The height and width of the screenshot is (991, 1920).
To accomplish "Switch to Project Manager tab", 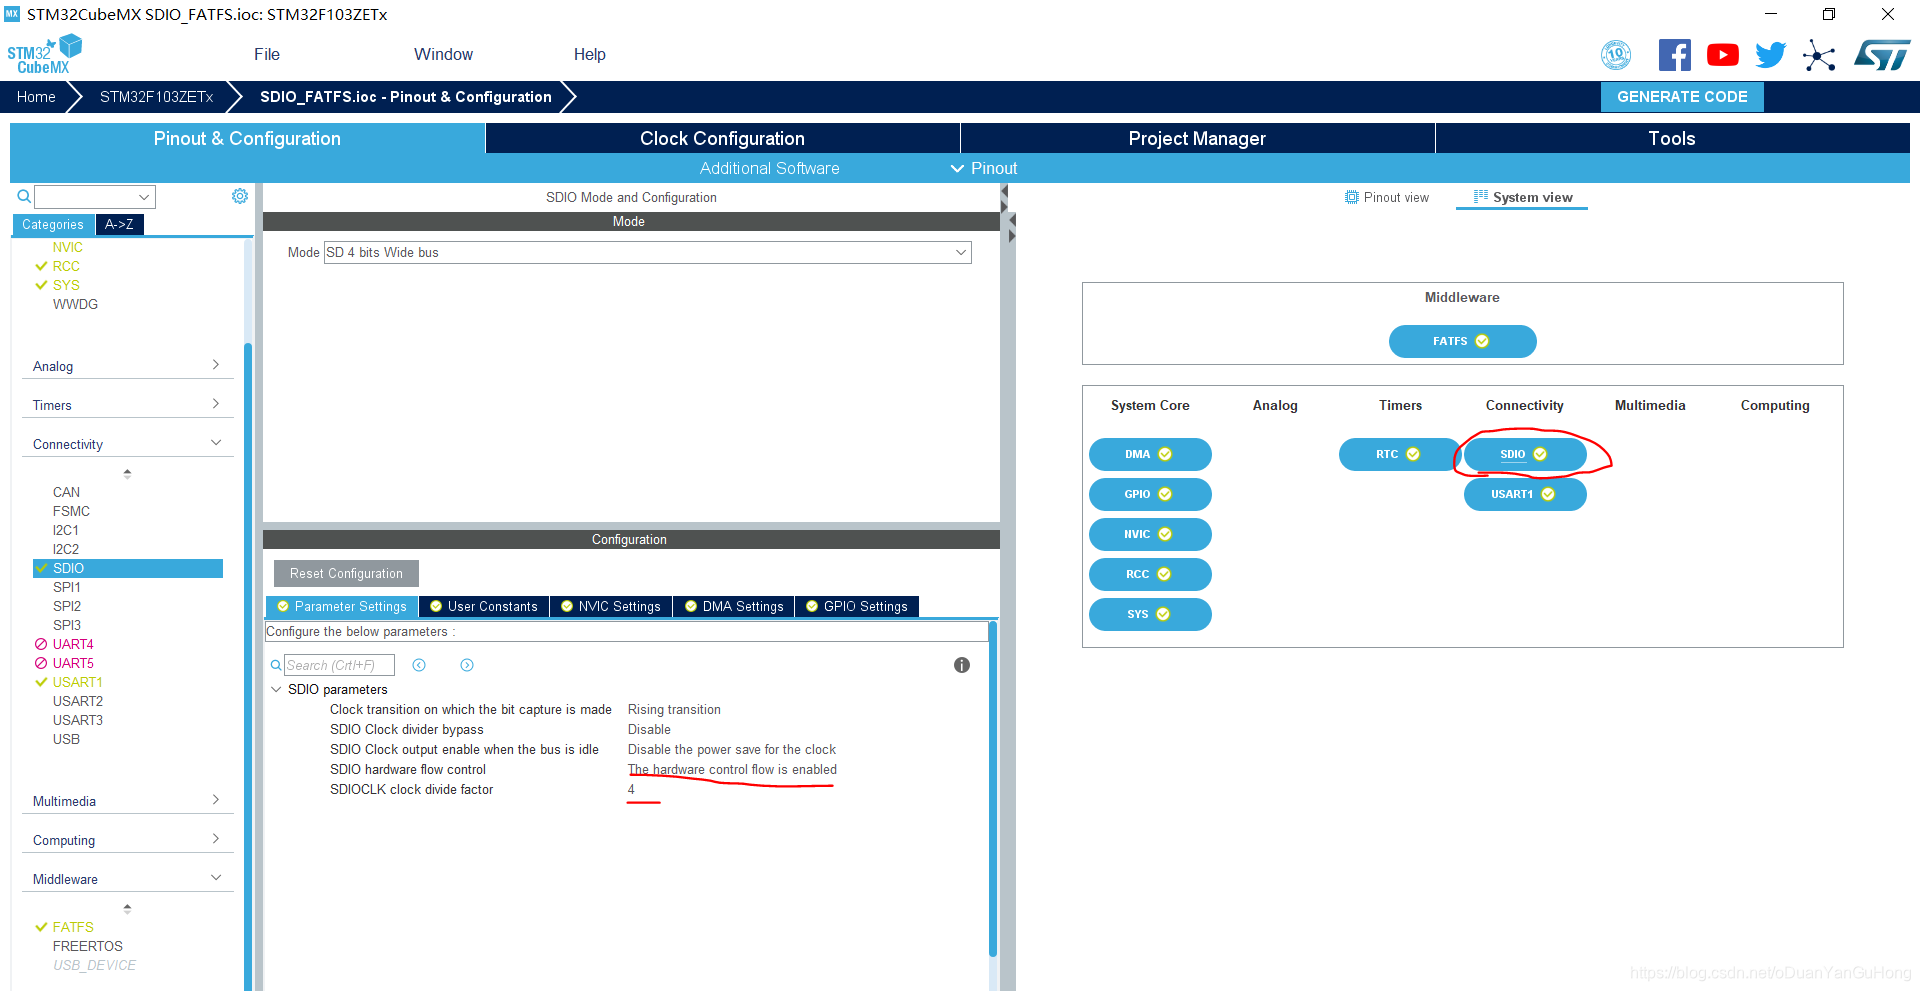I will point(1197,138).
